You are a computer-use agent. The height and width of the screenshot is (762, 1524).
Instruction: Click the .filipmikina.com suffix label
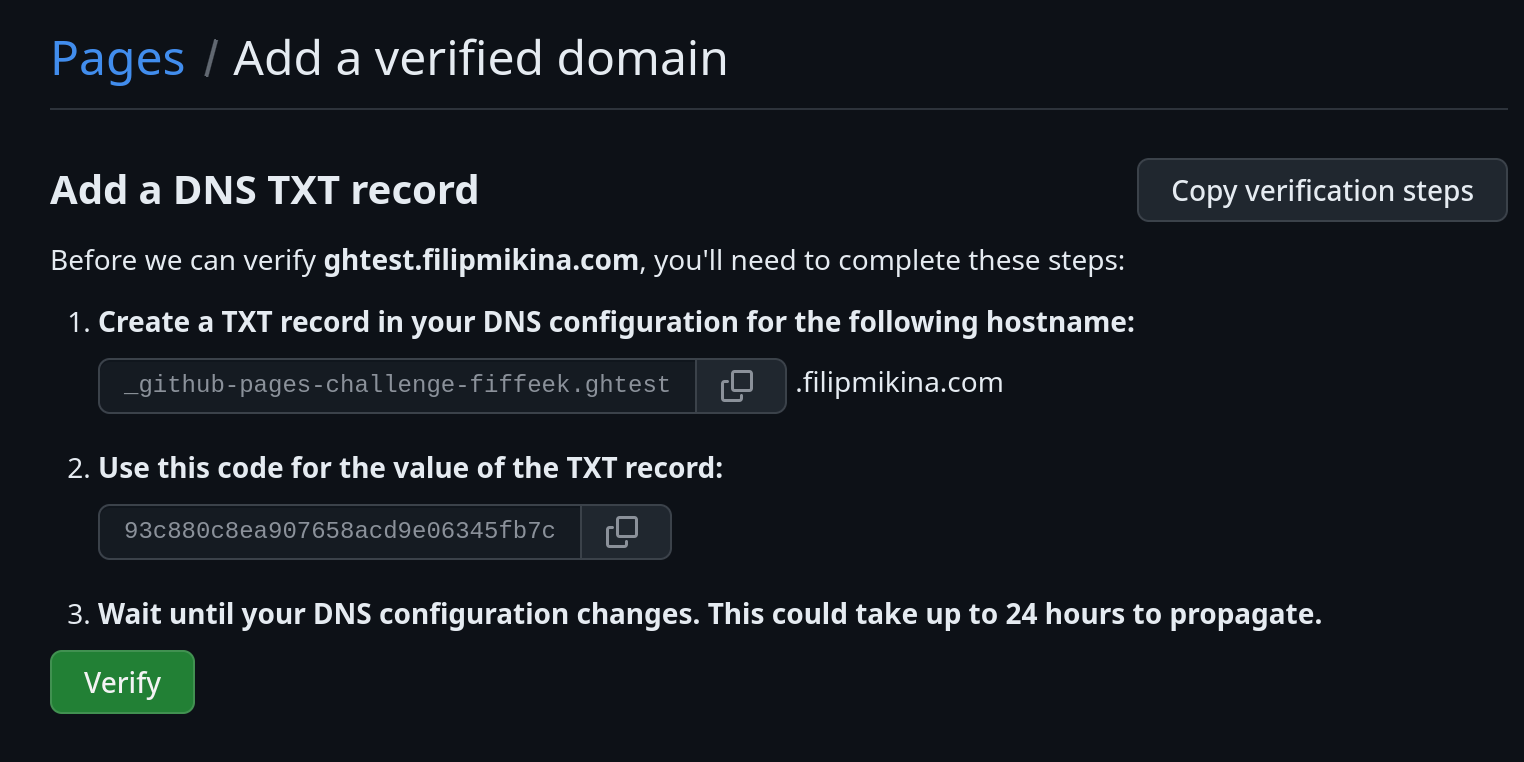pyautogui.click(x=898, y=382)
